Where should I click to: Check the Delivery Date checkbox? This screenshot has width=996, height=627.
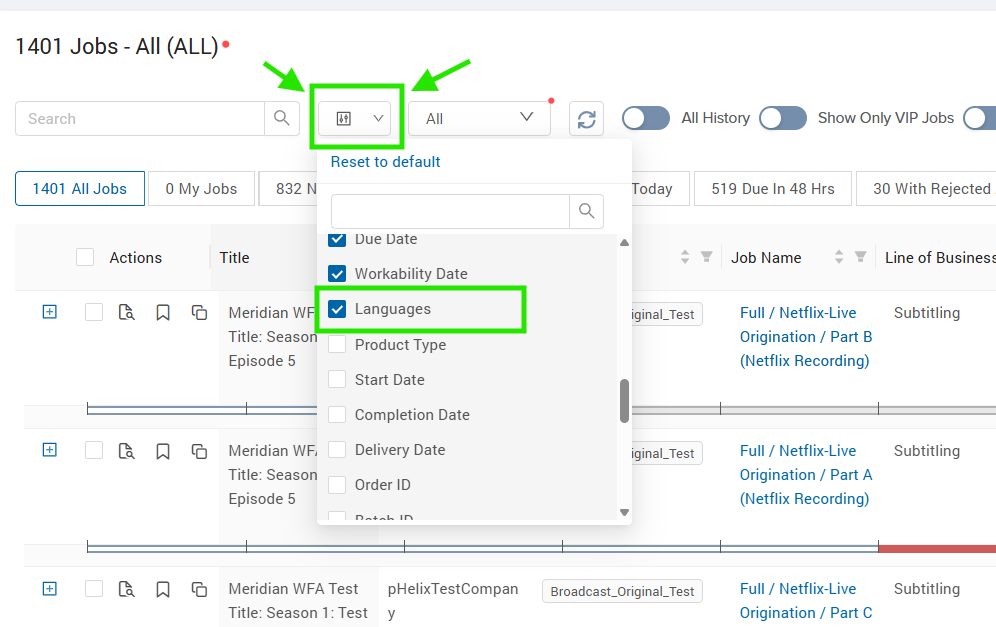[x=337, y=449]
